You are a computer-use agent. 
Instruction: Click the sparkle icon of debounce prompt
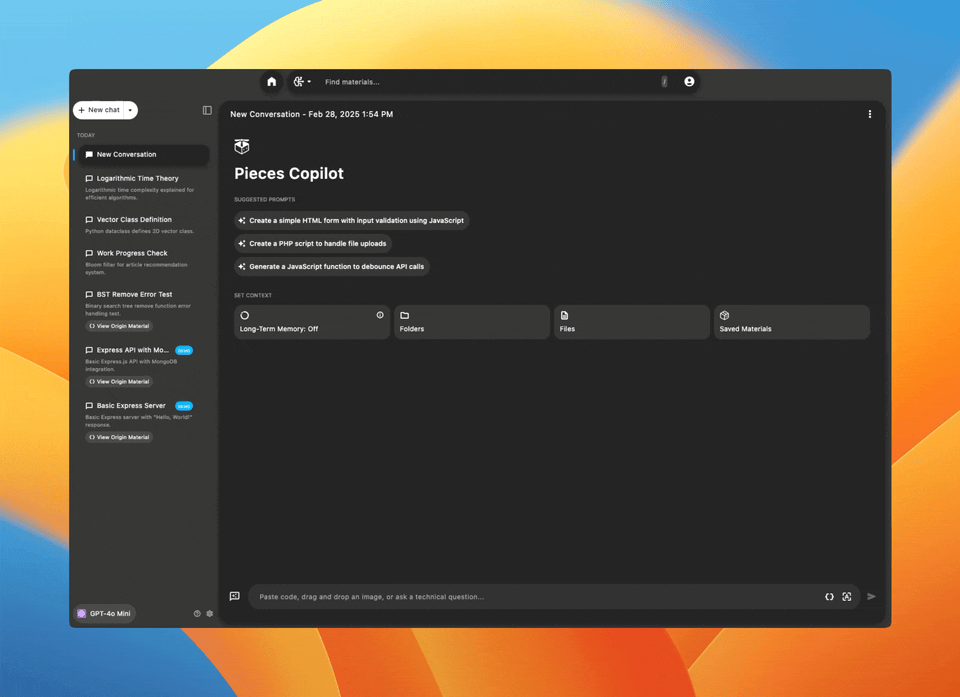point(242,266)
